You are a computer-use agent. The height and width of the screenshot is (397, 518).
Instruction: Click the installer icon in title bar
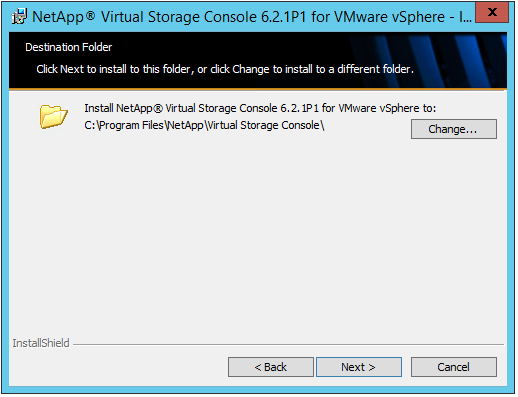[19, 17]
